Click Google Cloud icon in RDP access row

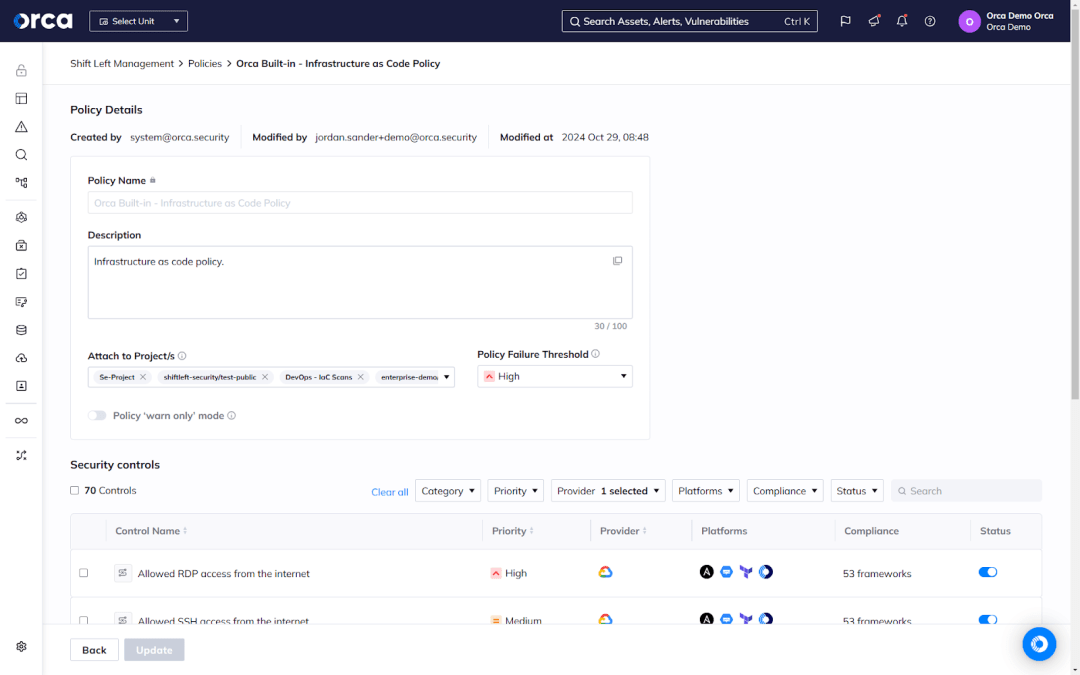point(605,572)
